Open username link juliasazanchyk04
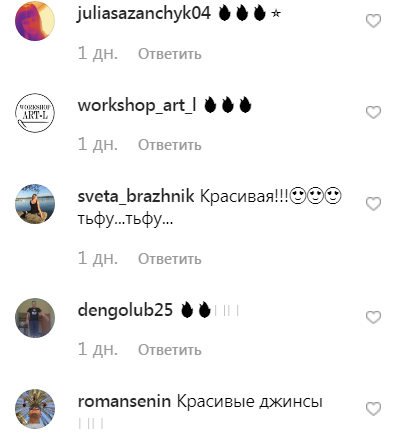This screenshot has height=438, width=401. tap(144, 14)
